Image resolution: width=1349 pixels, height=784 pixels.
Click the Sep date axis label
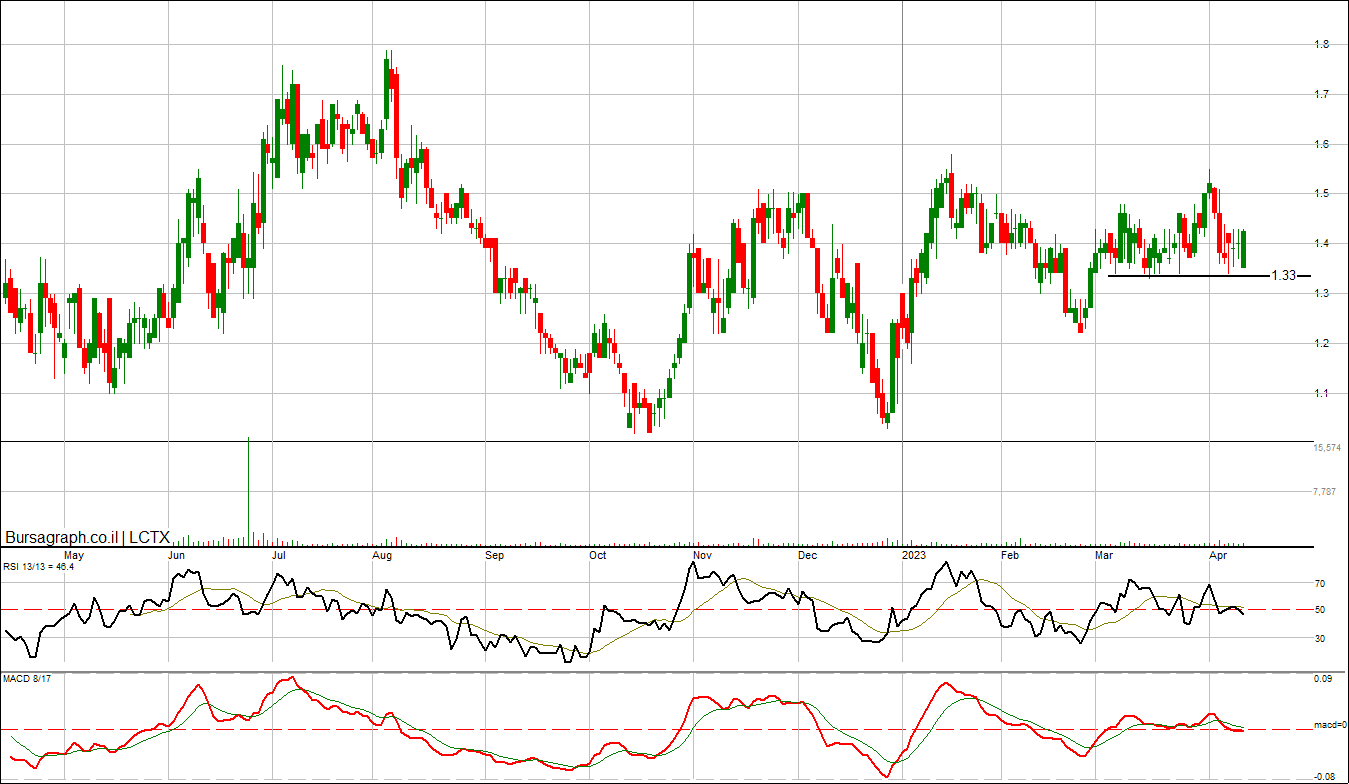(x=495, y=554)
